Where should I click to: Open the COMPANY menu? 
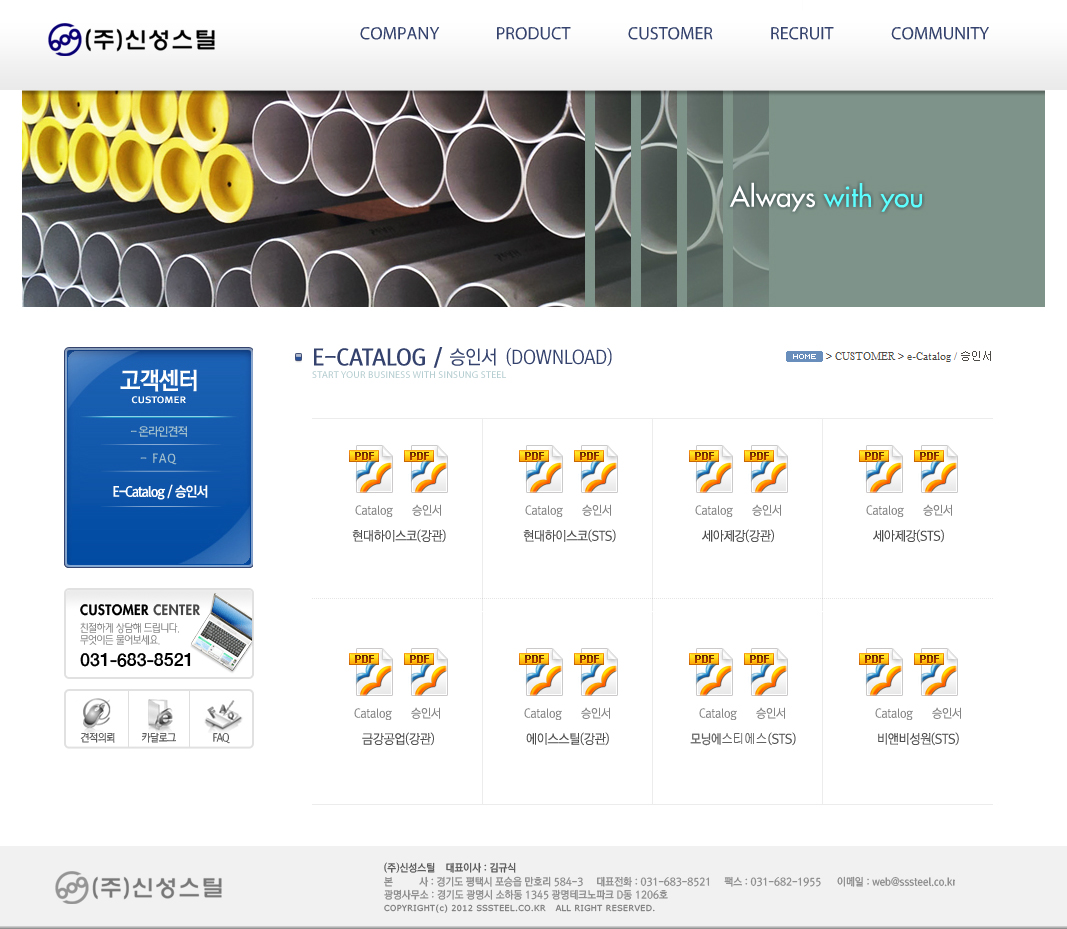pyautogui.click(x=399, y=34)
